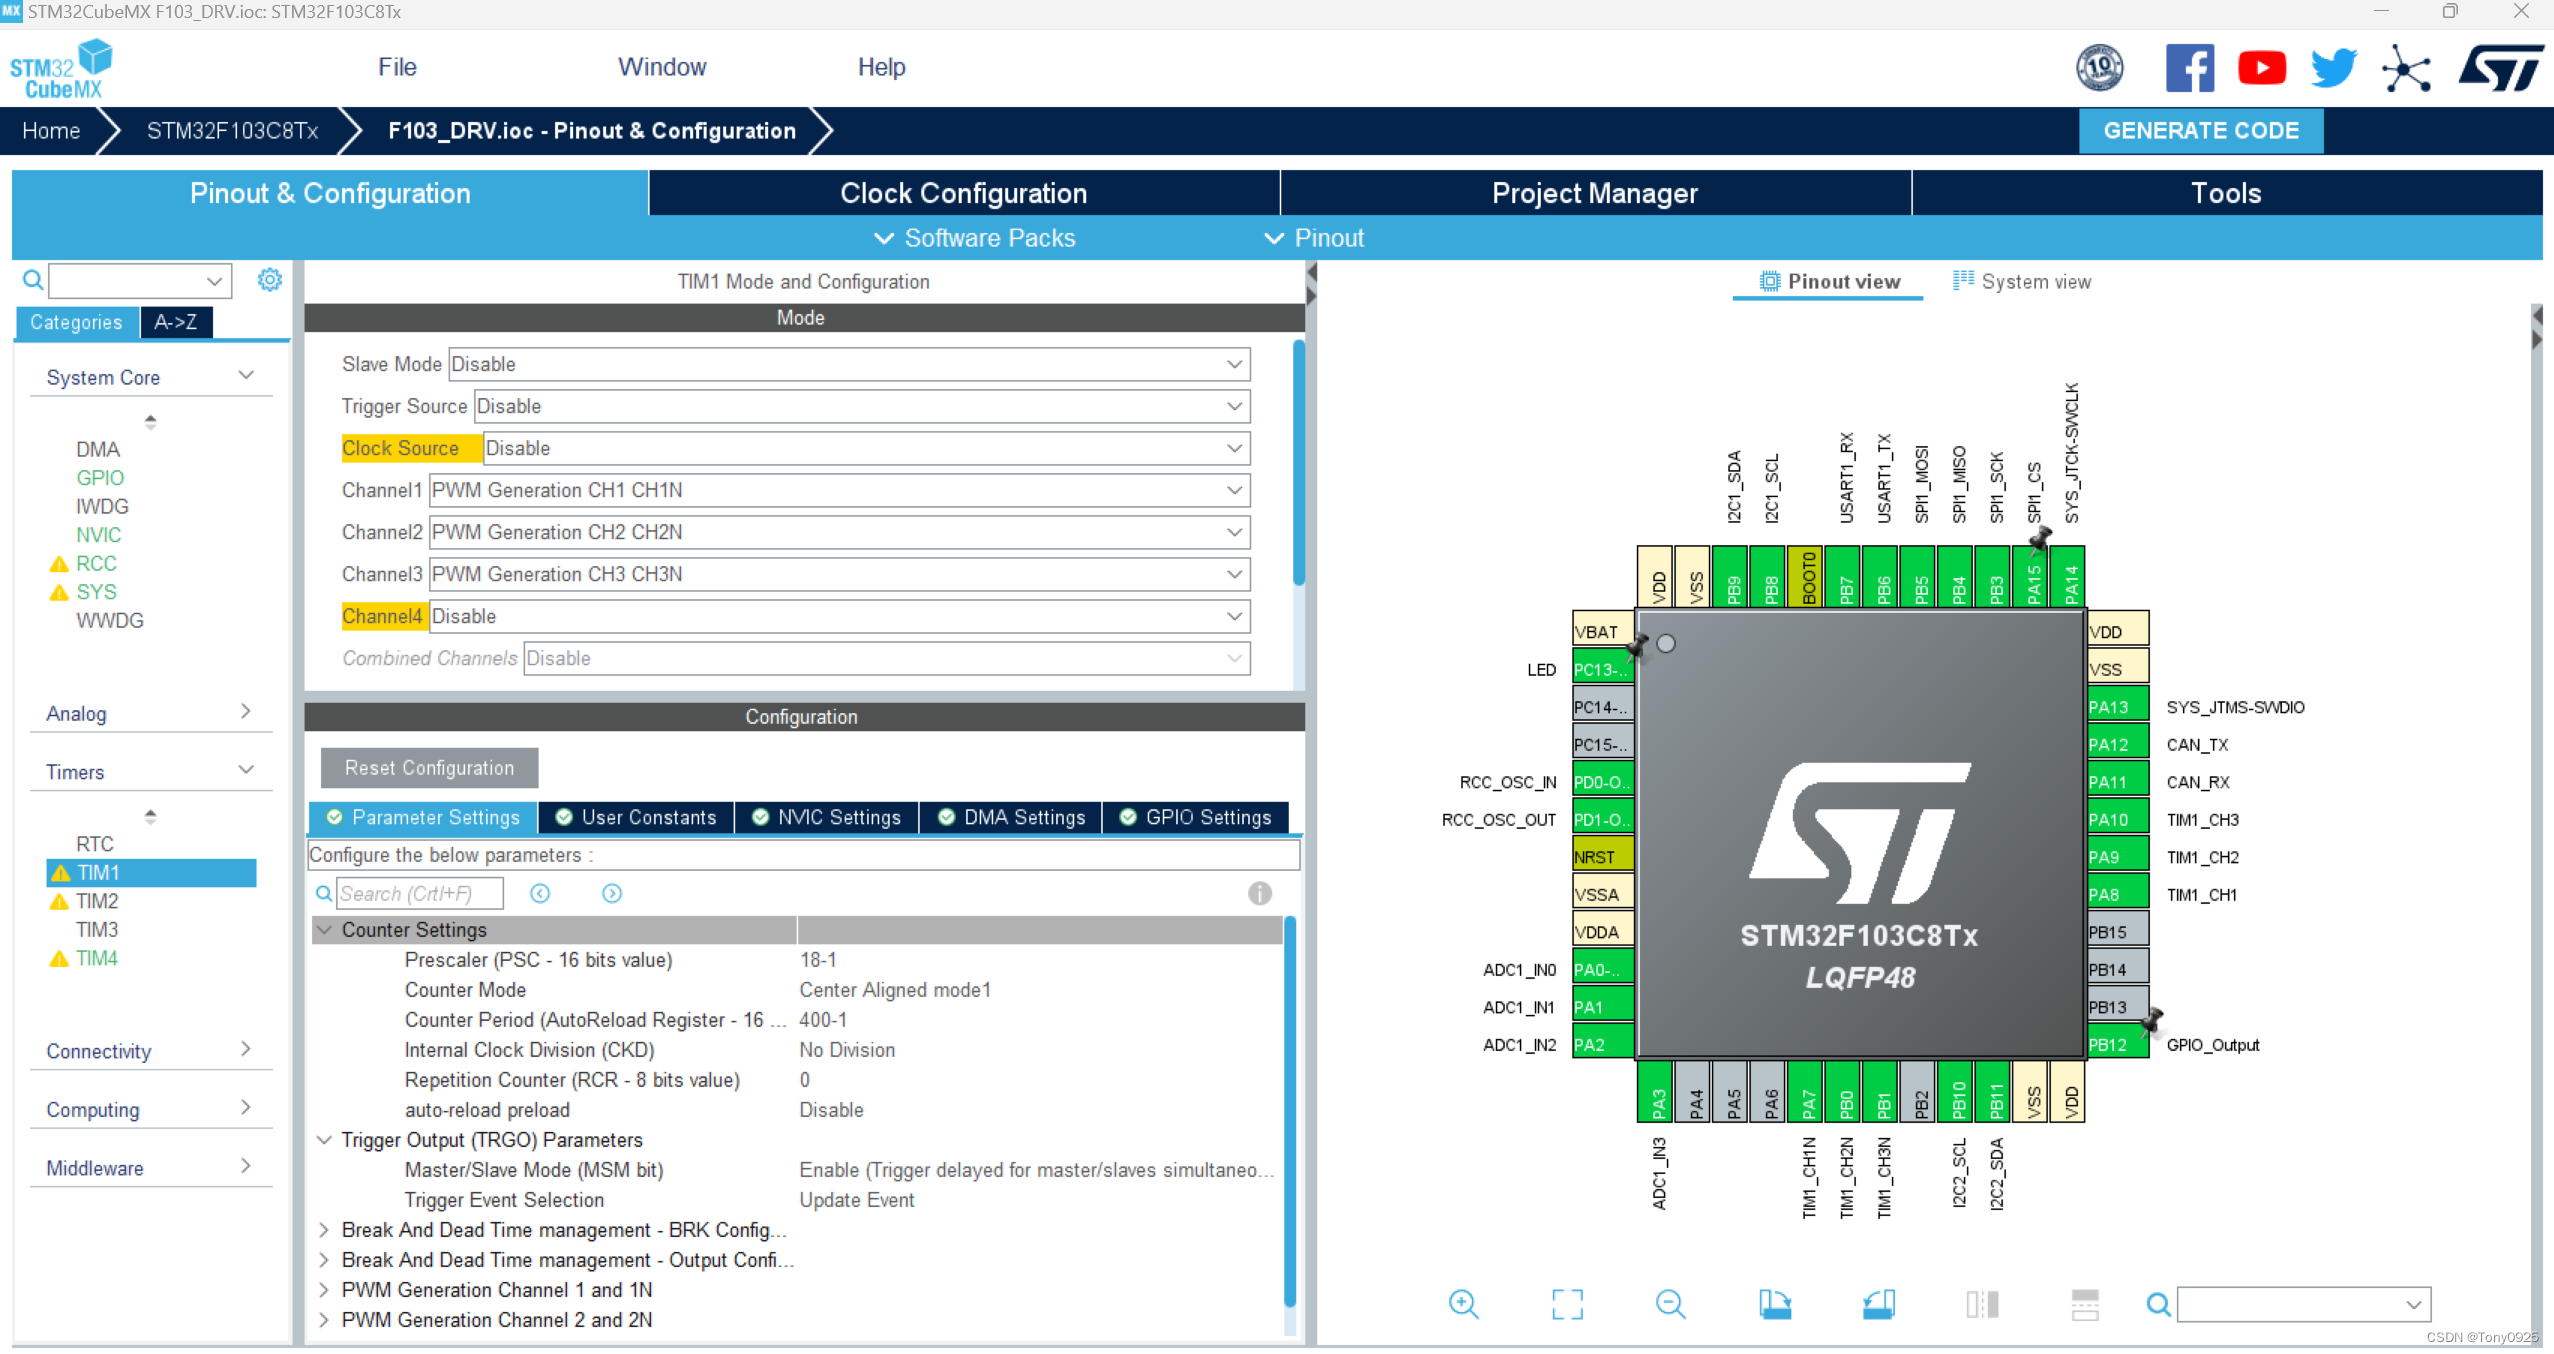Expand PWM Generation Channel 1 and 1N
Image resolution: width=2554 pixels, height=1354 pixels.
point(325,1290)
